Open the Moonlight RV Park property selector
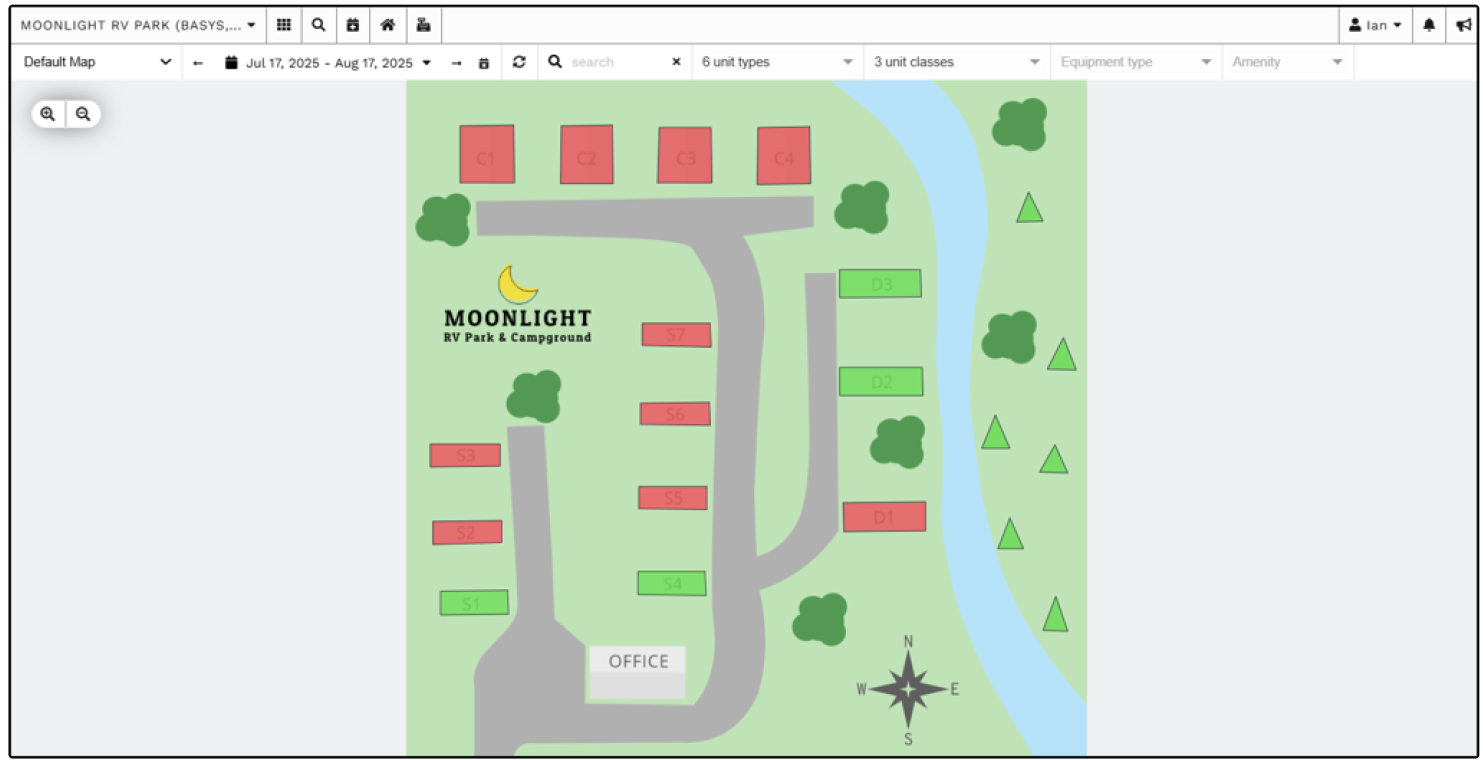The image size is (1483, 760). coord(135,24)
